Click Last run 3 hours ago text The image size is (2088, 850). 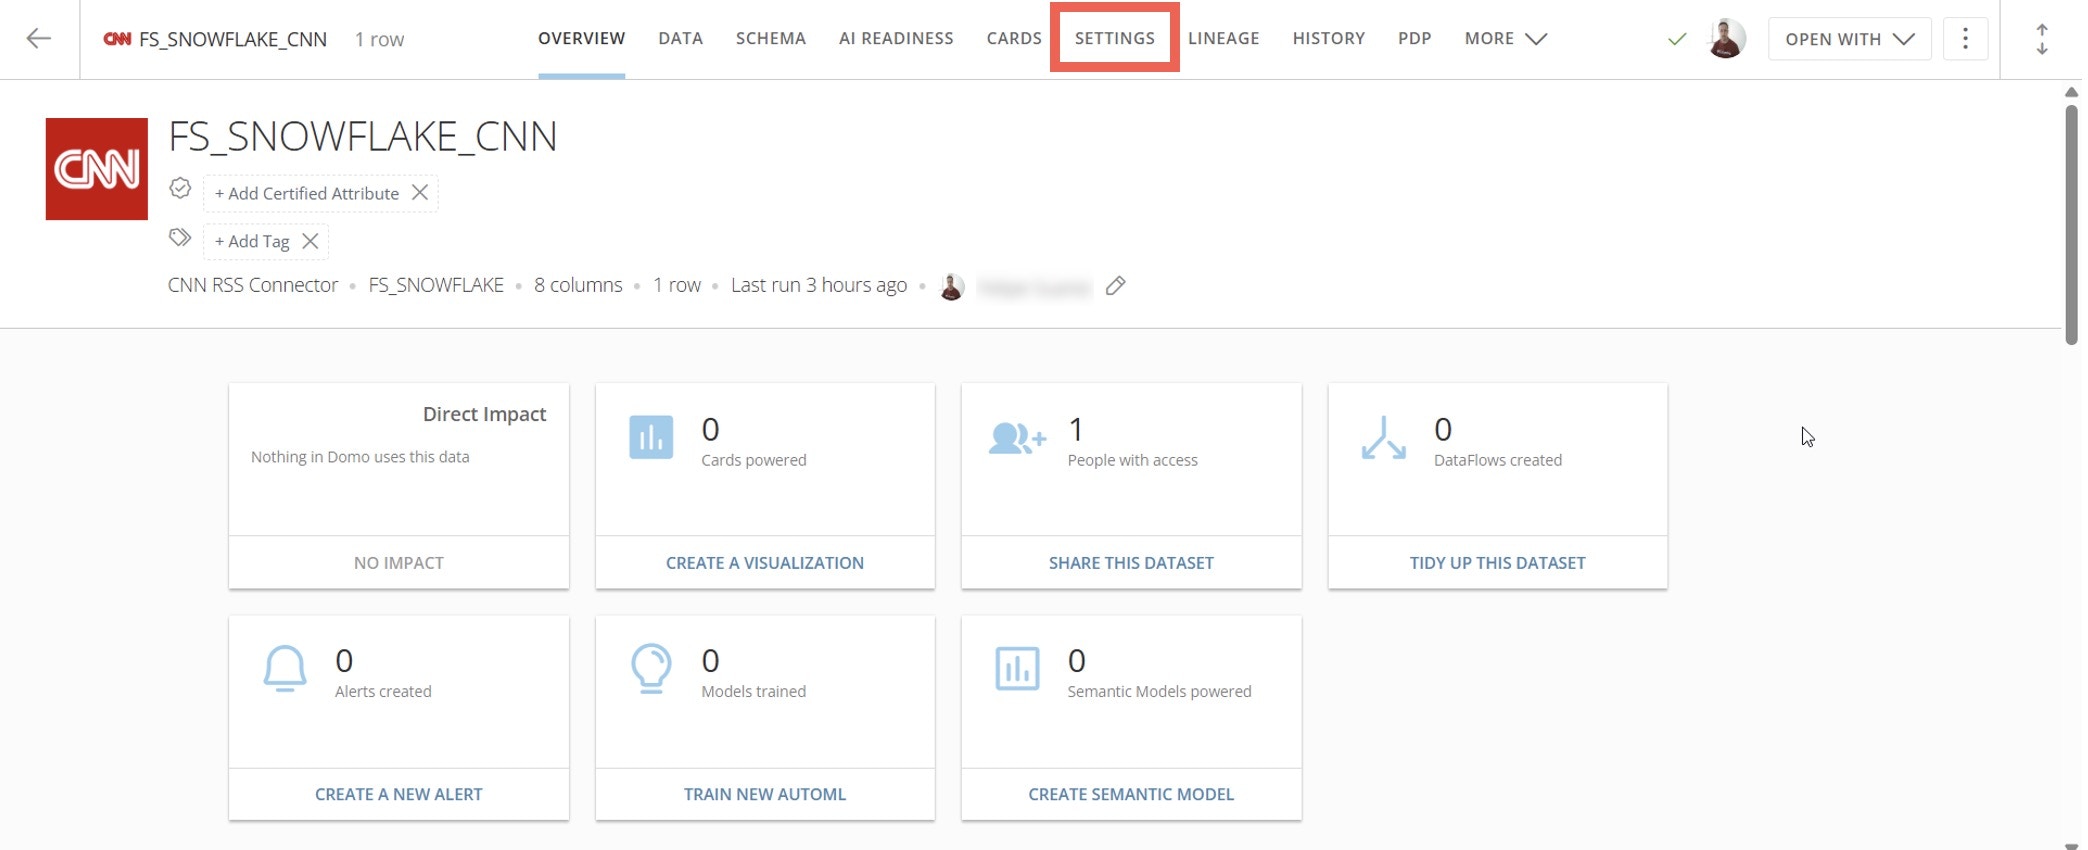coord(819,285)
